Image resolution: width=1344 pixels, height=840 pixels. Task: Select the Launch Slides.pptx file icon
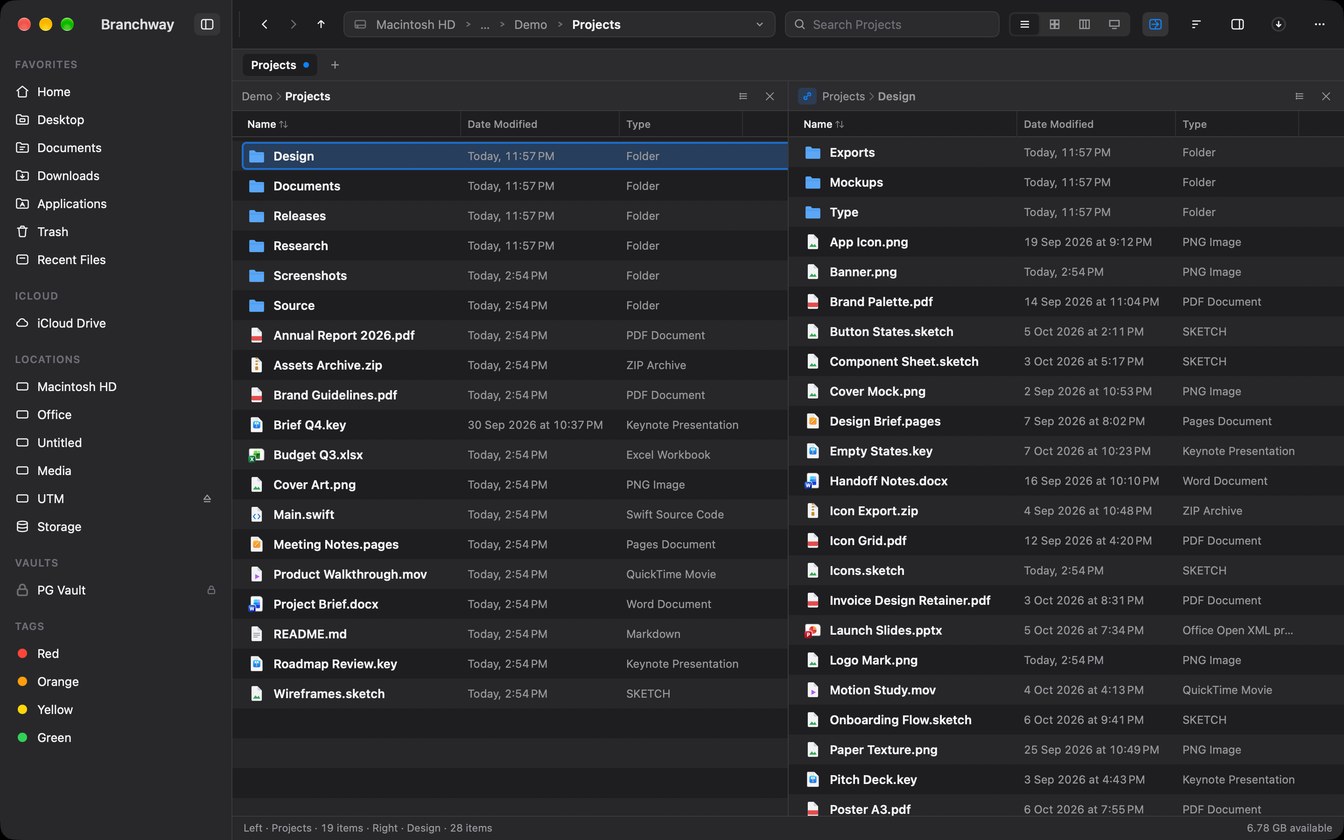[x=812, y=631]
